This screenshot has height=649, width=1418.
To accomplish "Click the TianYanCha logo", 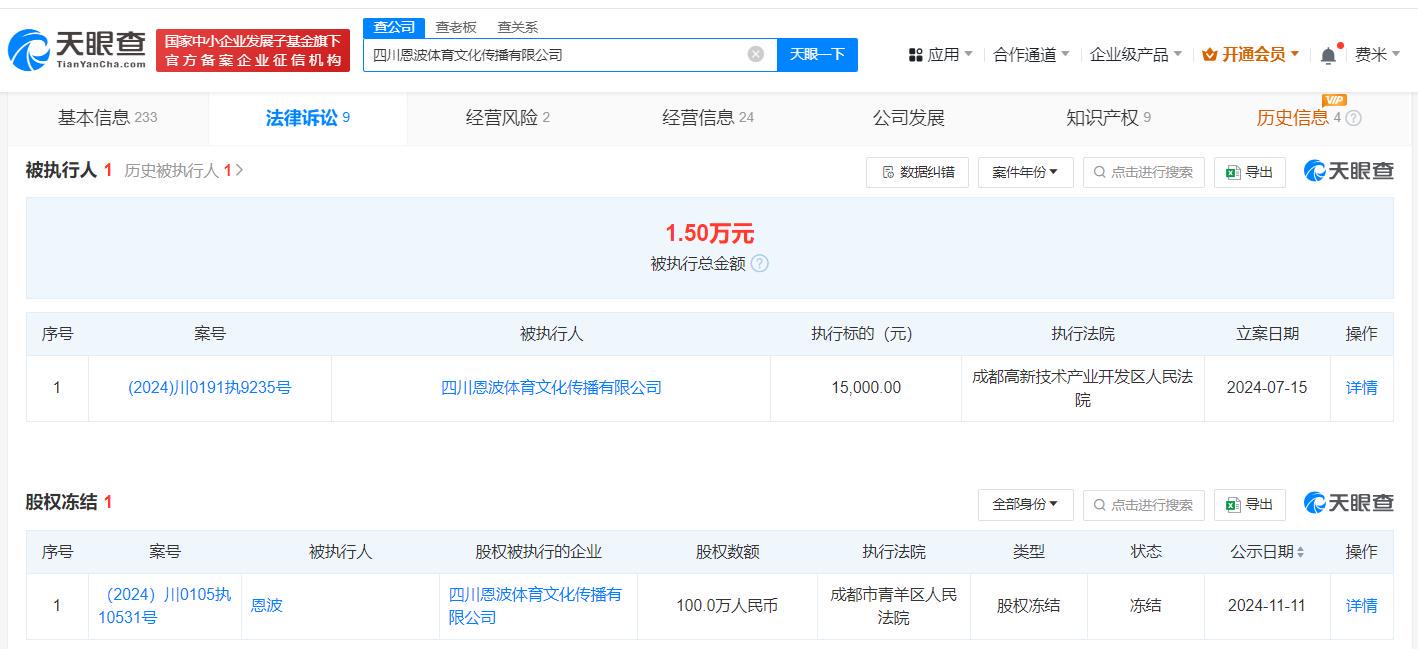I will (77, 50).
